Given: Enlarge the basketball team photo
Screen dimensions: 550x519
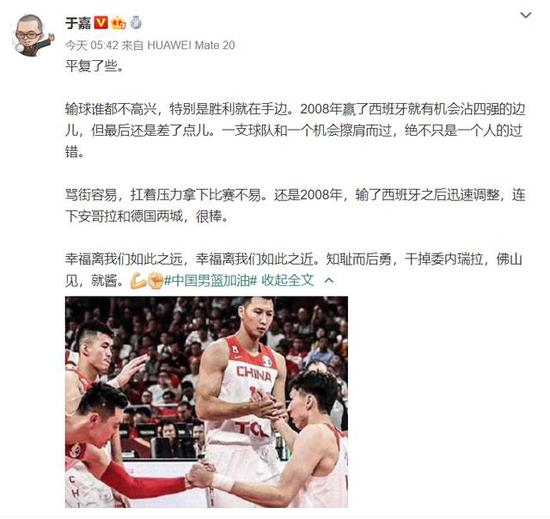Looking at the screenshot, I should pyautogui.click(x=207, y=402).
